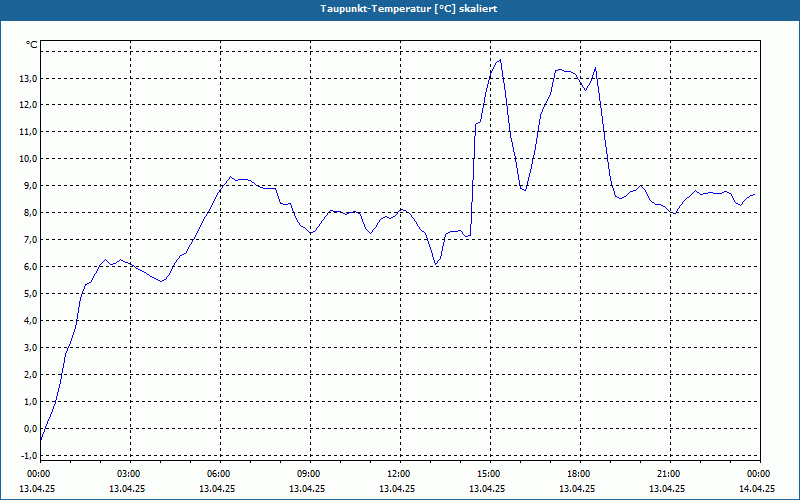Select the 03:00 time label
Viewport: 800px width, 500px height.
click(x=129, y=474)
